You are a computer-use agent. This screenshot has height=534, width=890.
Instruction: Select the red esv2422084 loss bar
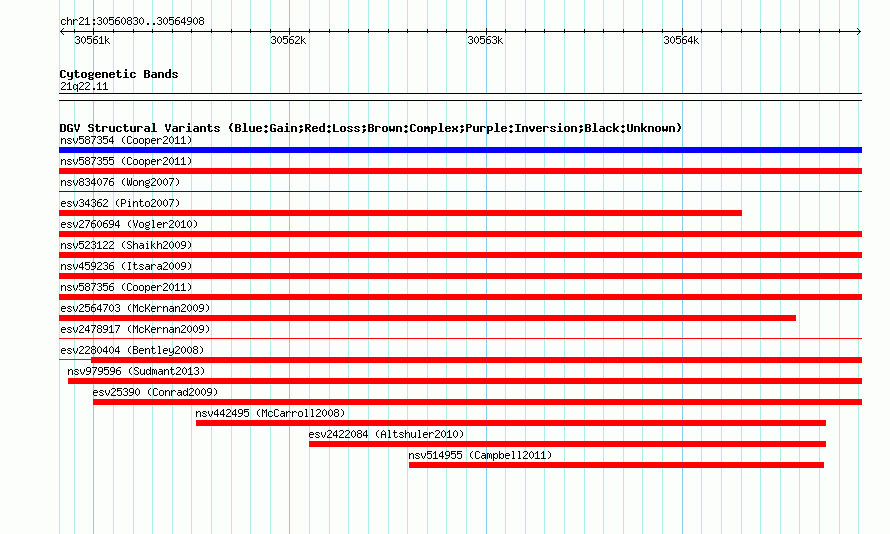coord(568,444)
